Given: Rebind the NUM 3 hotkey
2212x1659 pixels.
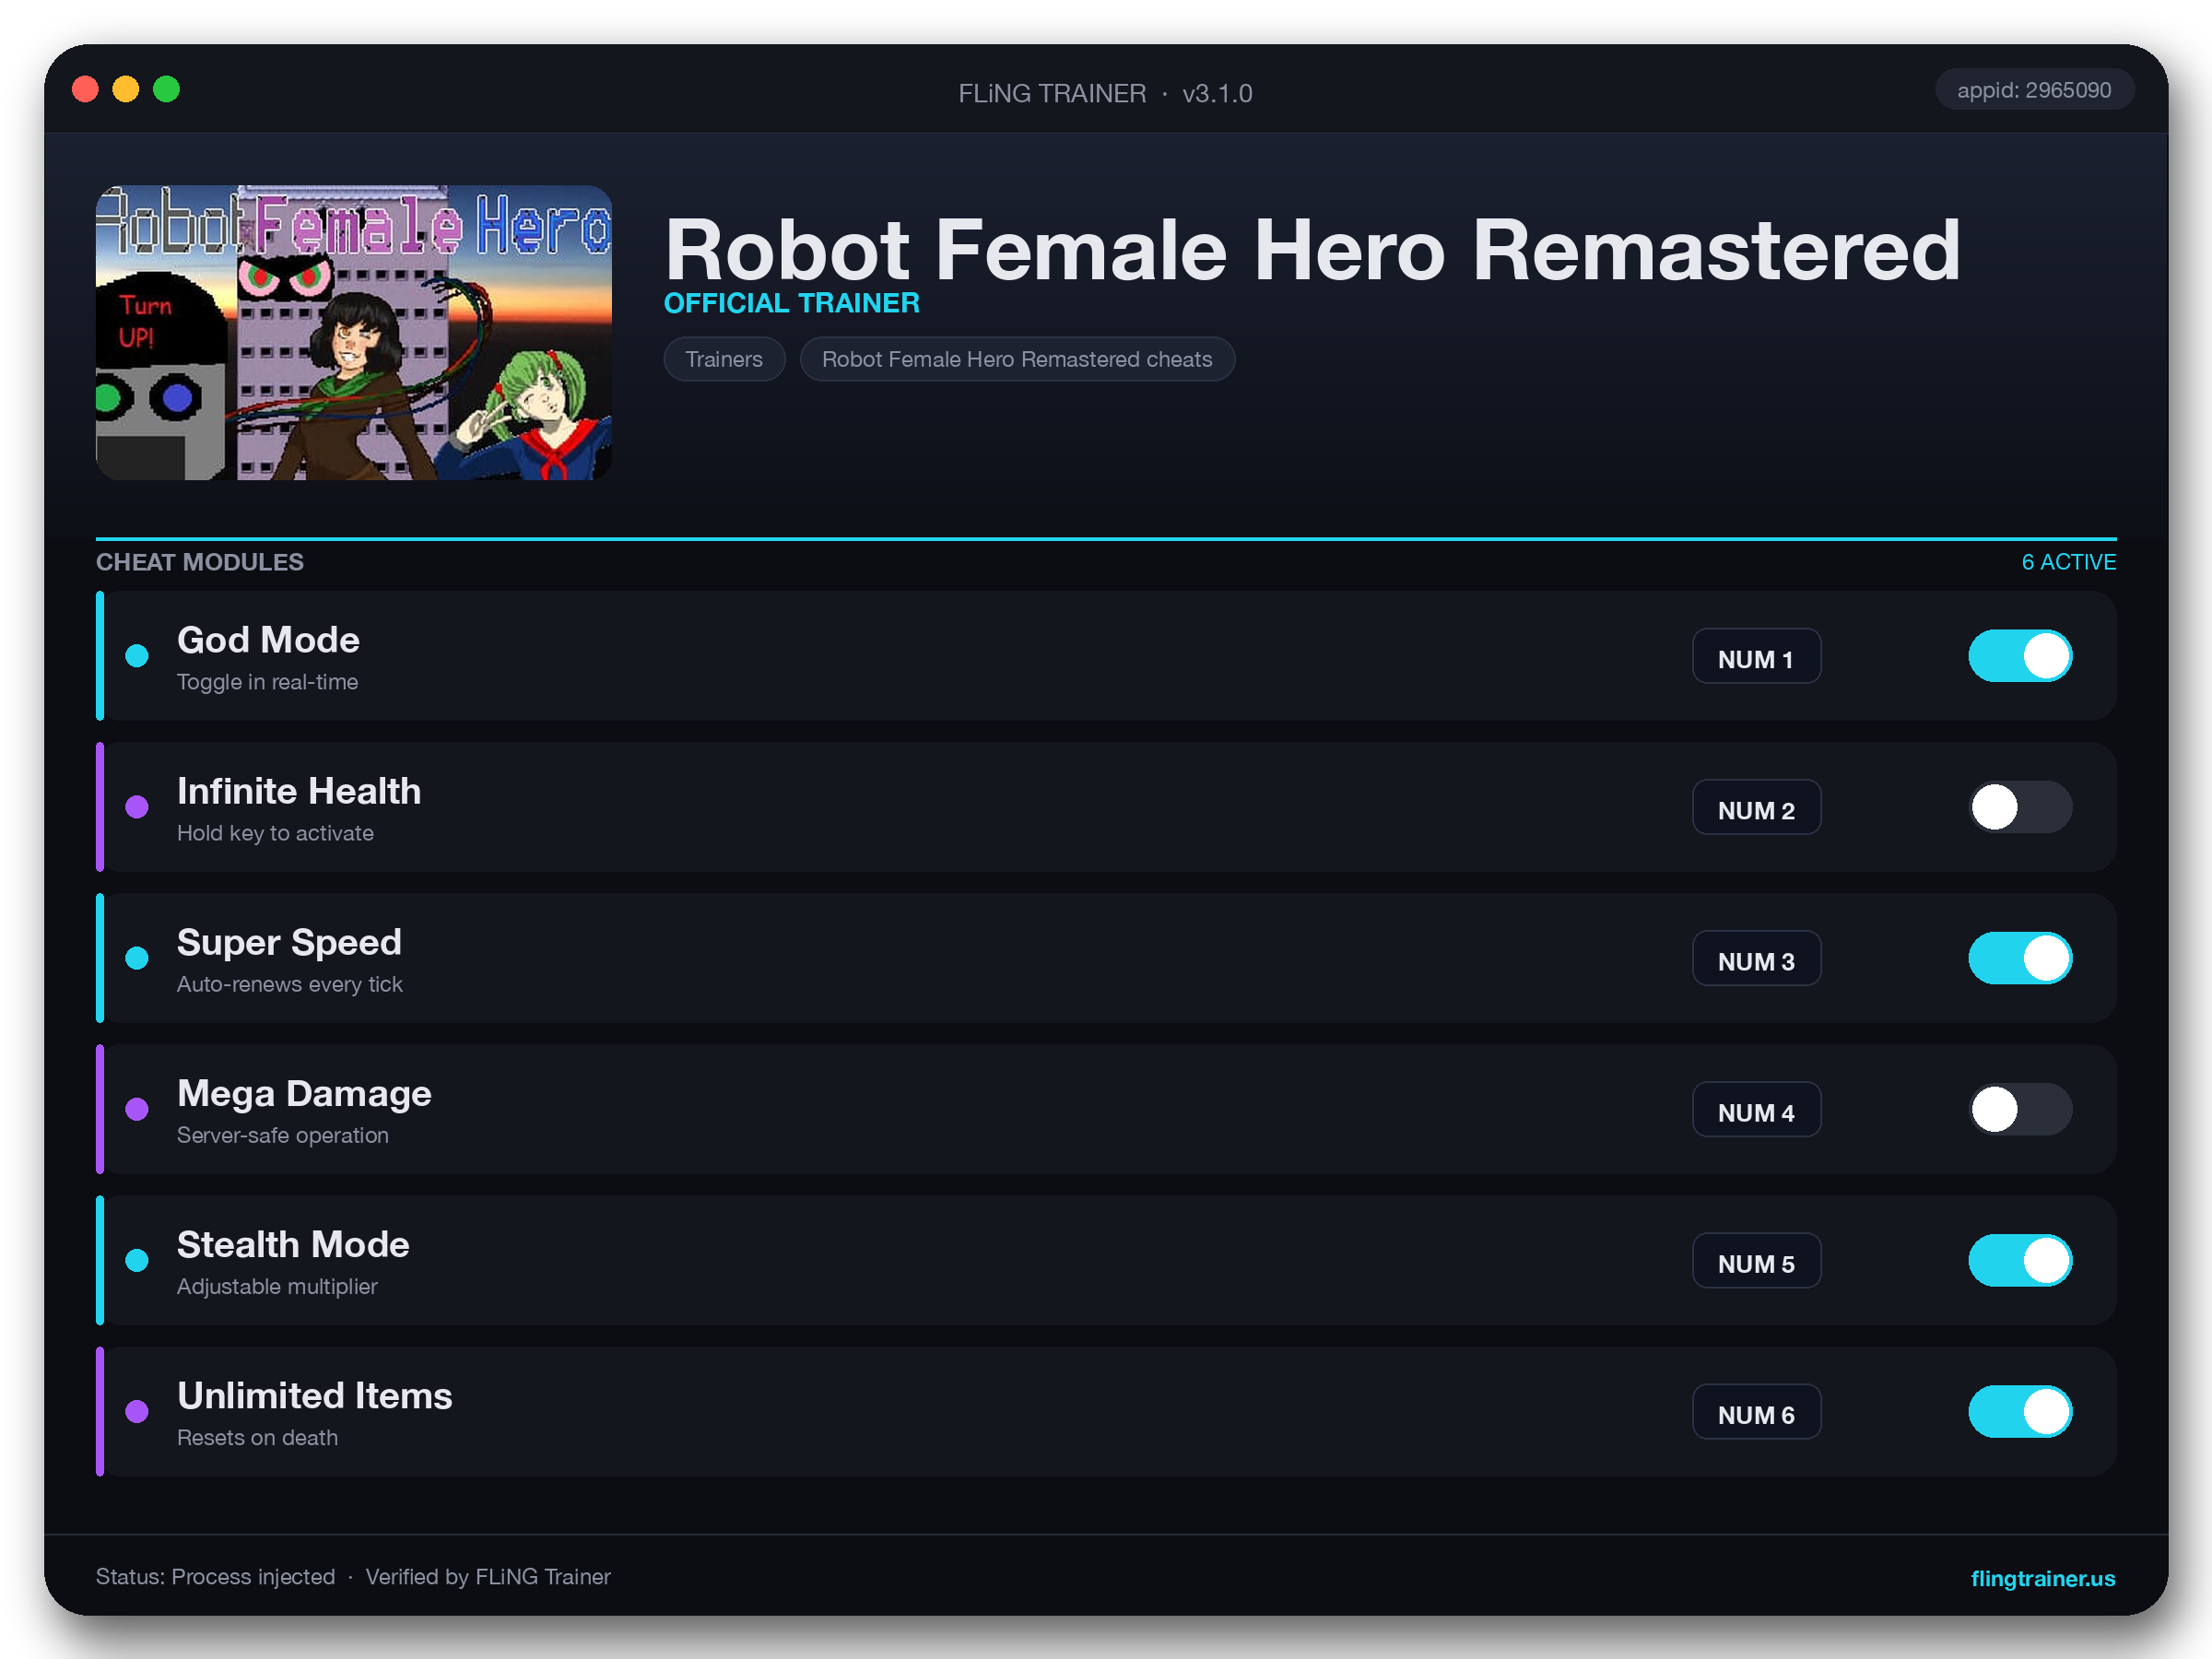Looking at the screenshot, I should 1756,958.
